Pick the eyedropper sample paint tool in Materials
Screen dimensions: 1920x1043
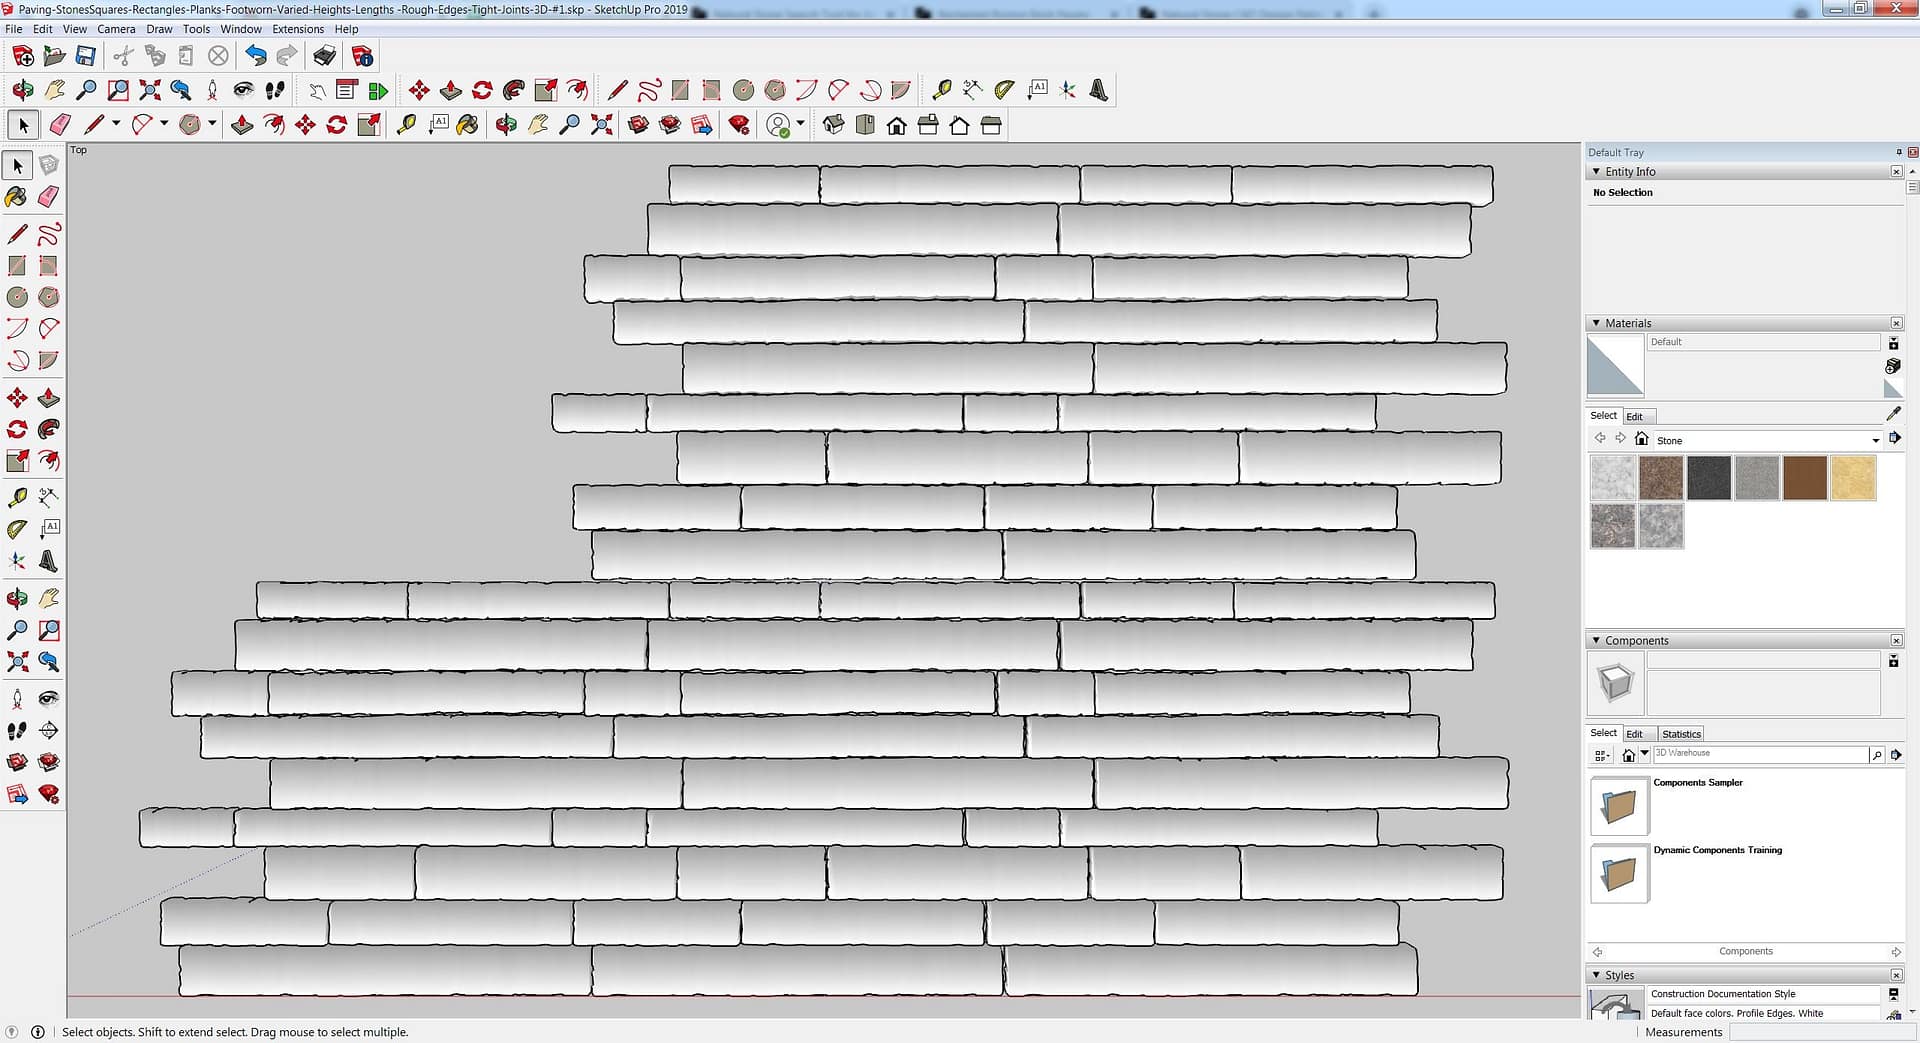pos(1893,414)
